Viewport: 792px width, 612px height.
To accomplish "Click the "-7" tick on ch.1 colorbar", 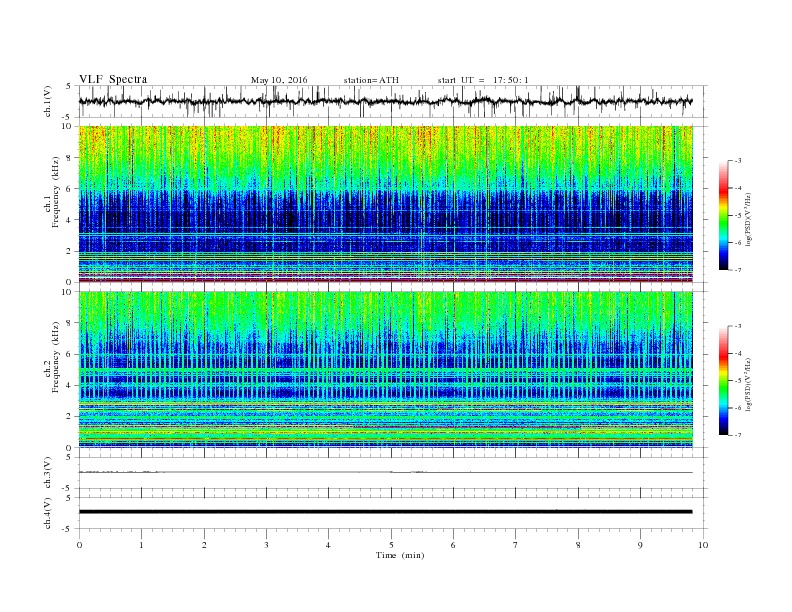I will (738, 270).
